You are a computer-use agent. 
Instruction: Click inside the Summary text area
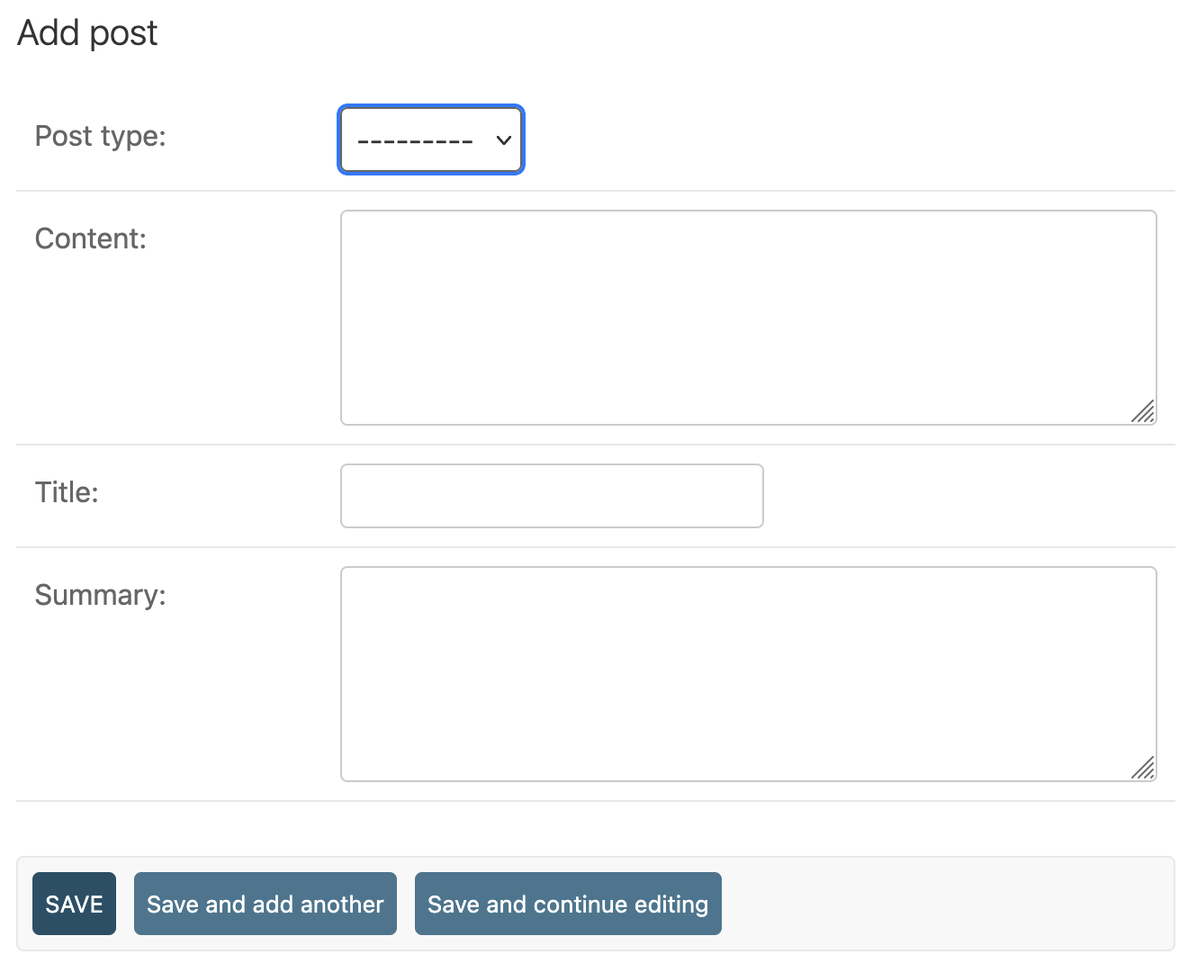748,674
